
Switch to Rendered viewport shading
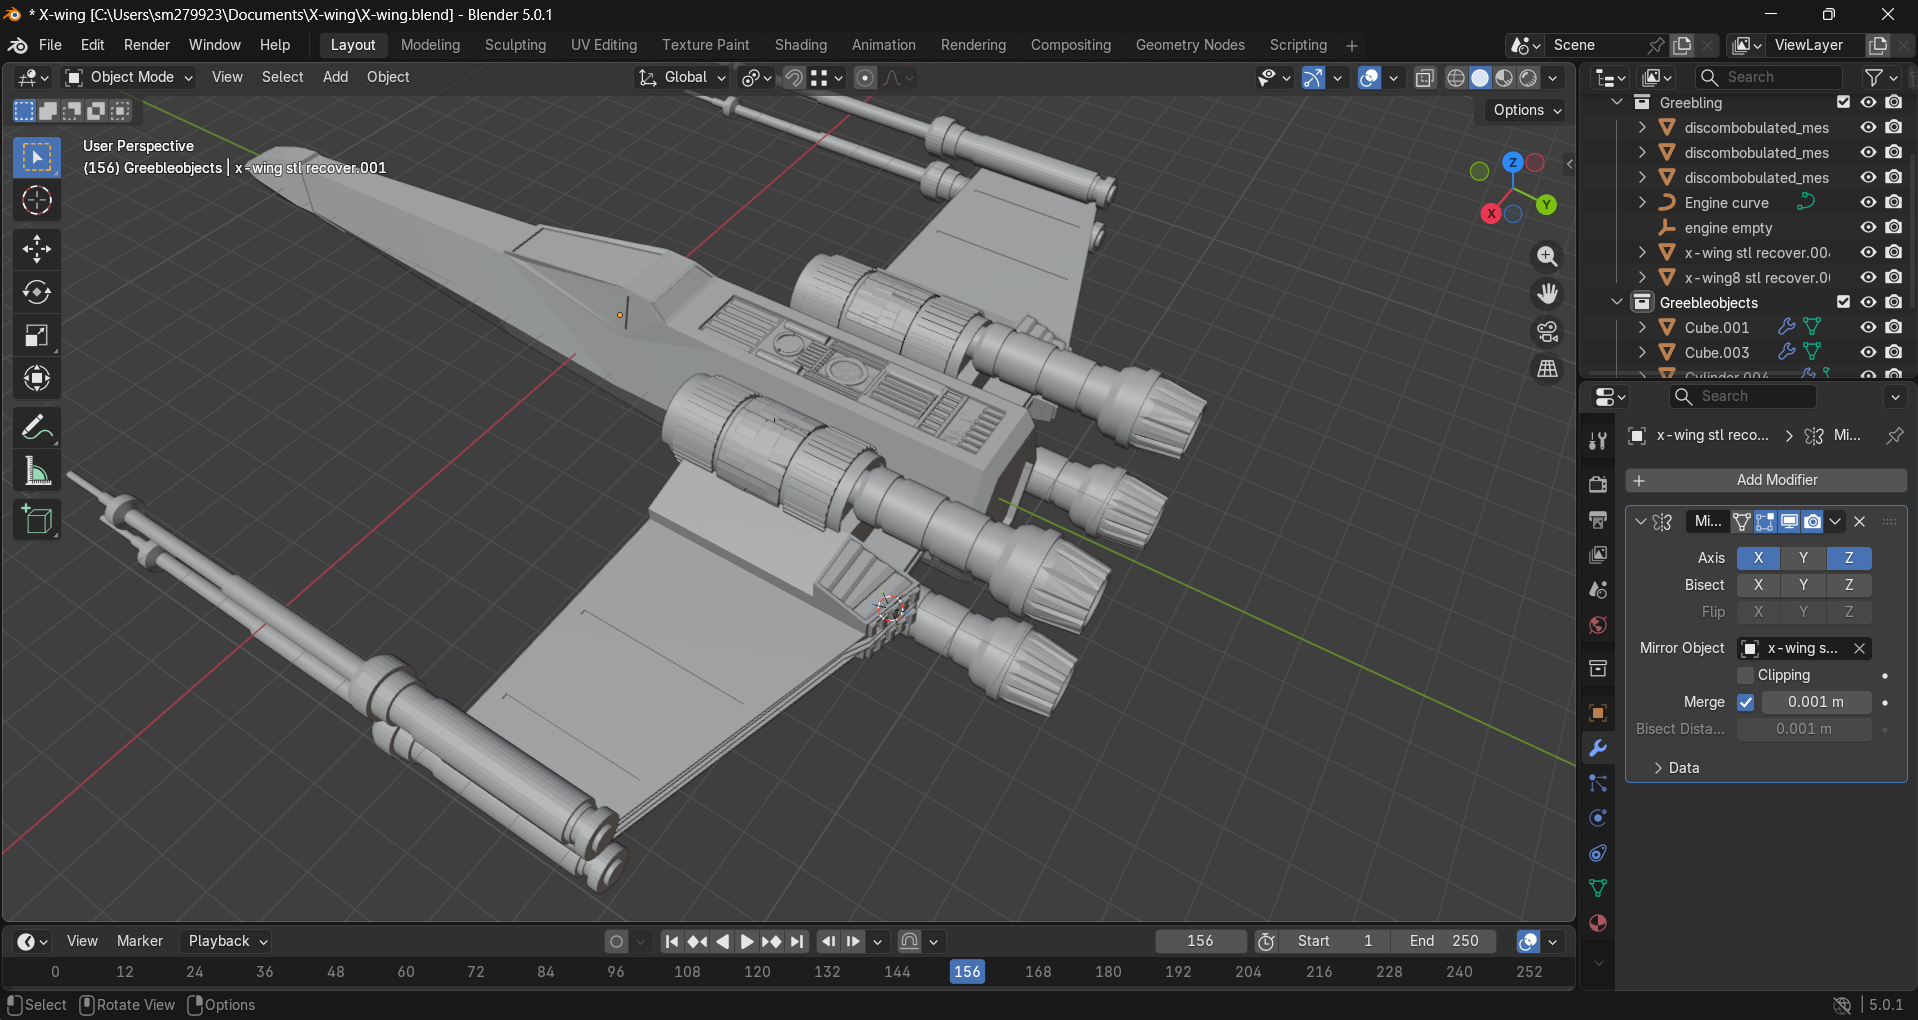(x=1529, y=78)
